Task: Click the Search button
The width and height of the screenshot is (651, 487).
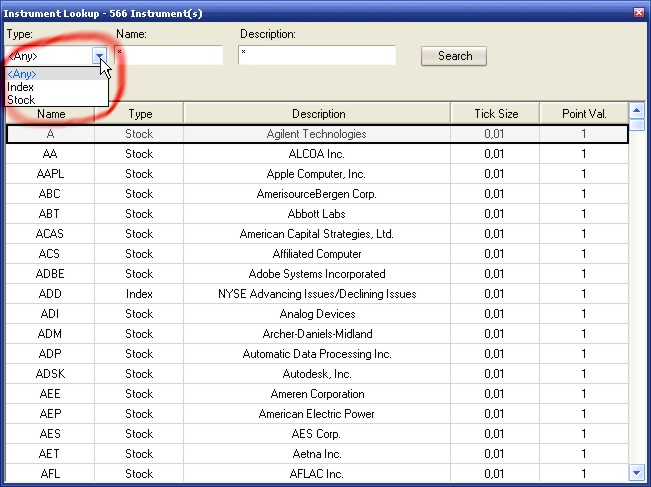Action: coord(454,56)
